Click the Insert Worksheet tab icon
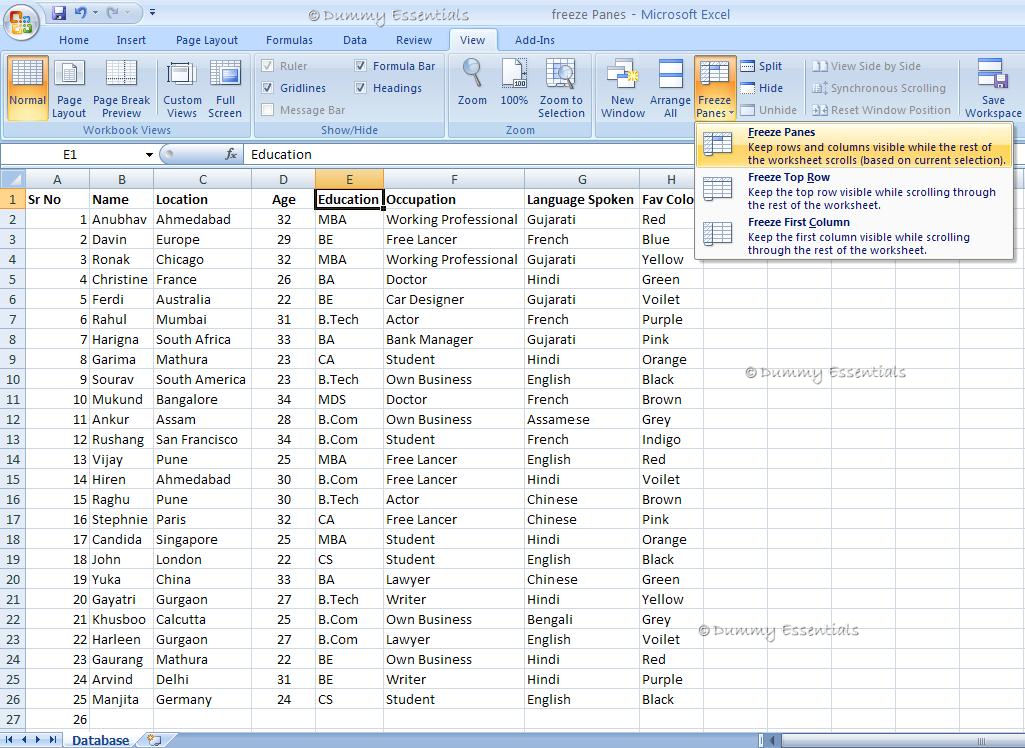 coord(154,740)
